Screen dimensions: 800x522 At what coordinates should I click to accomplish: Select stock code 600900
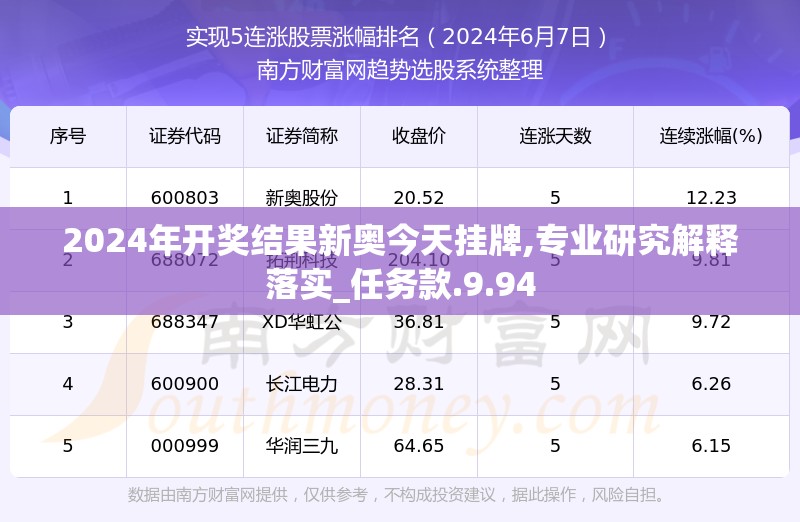coord(185,384)
